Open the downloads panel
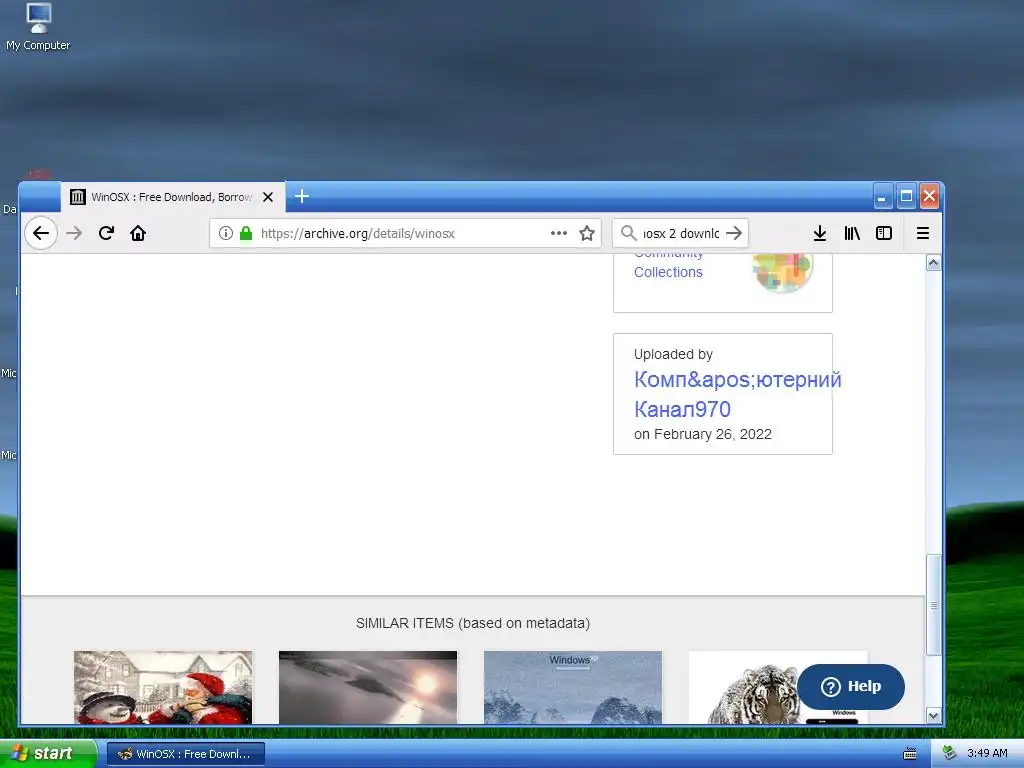The height and width of the screenshot is (768, 1024). coord(820,233)
